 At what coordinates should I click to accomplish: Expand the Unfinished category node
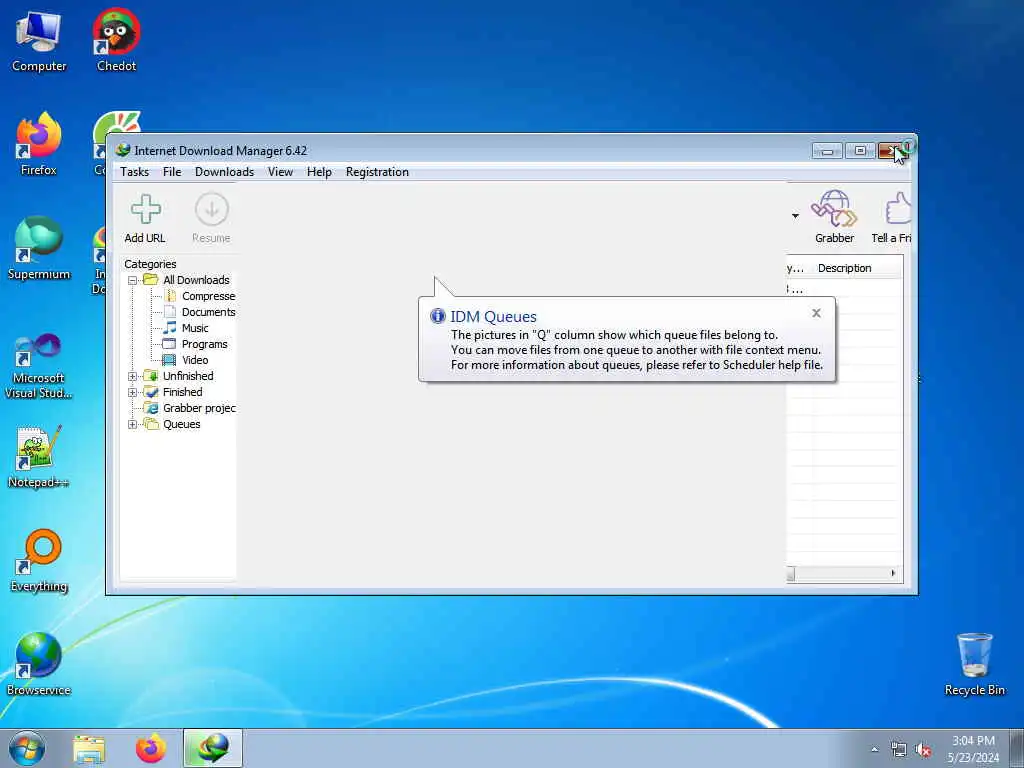pos(133,376)
